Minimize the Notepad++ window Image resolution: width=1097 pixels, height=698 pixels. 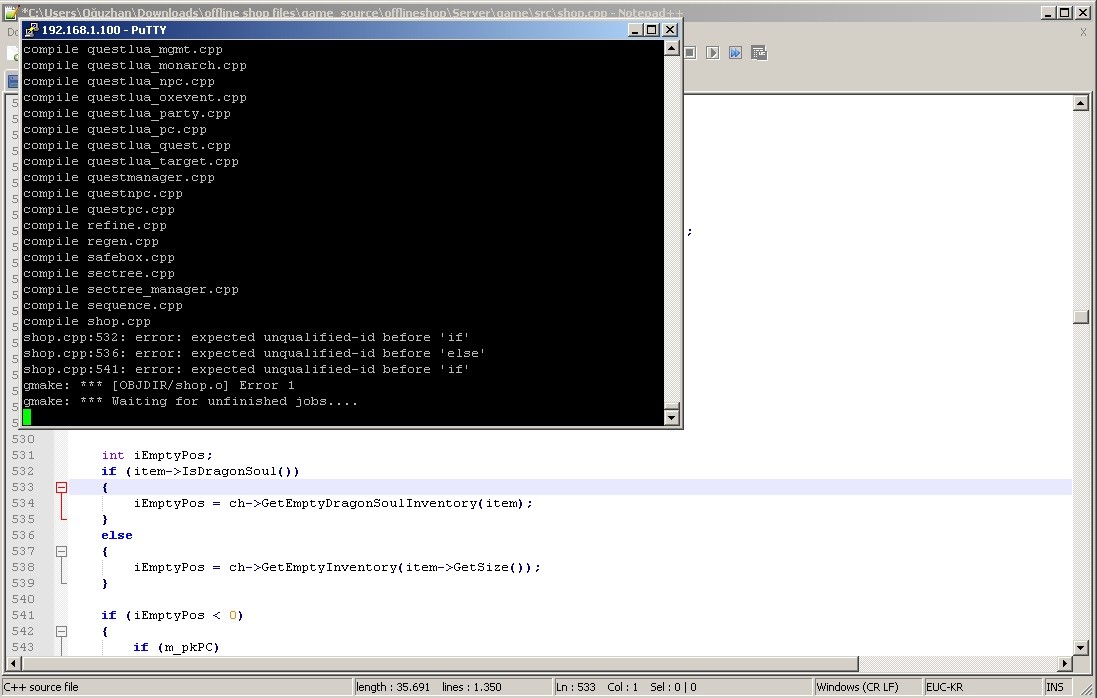tap(1048, 13)
